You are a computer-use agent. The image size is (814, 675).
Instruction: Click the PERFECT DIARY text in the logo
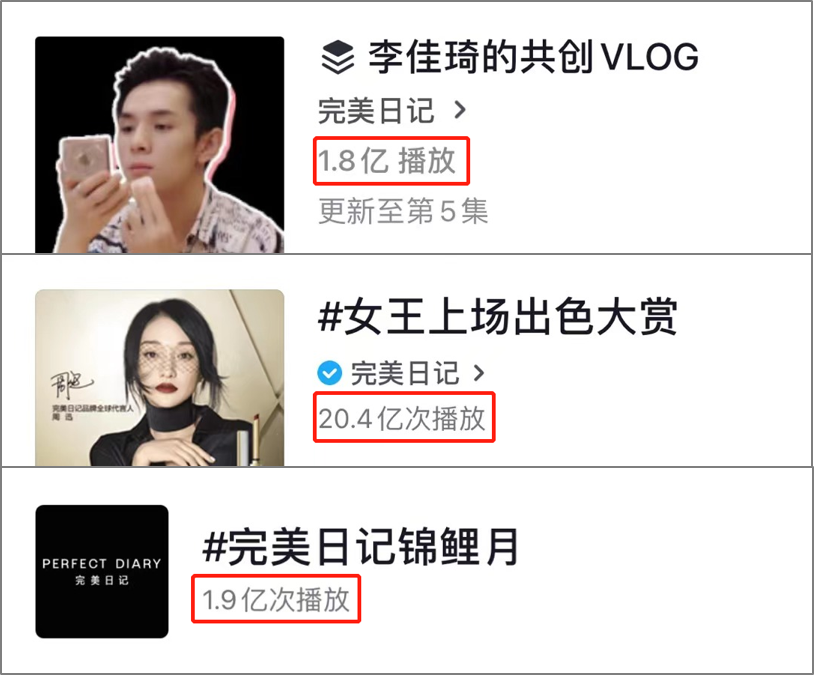point(102,563)
